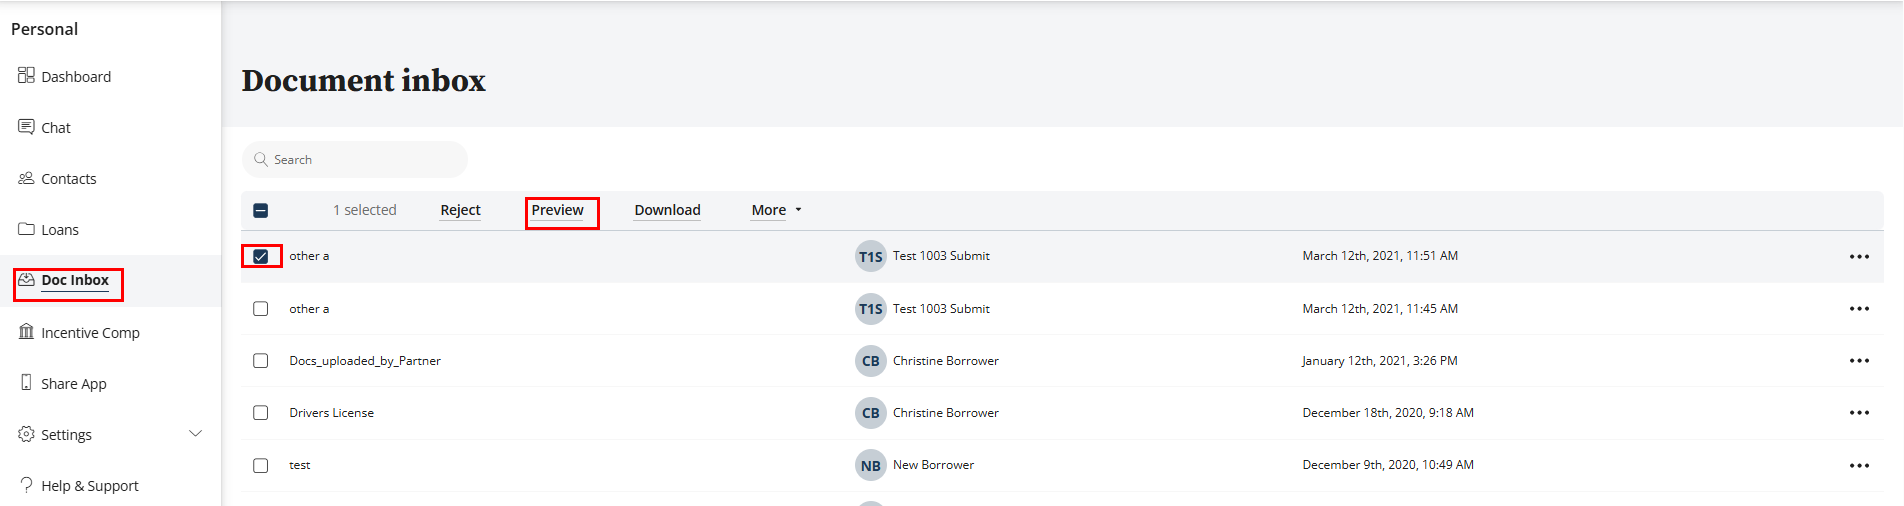Open the Loans folder icon
The height and width of the screenshot is (506, 1904).
[26, 229]
